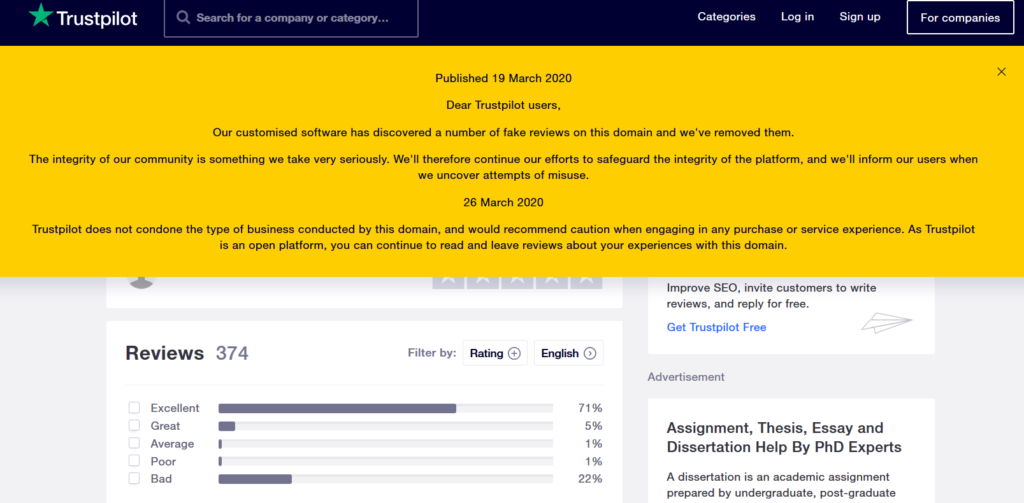Viewport: 1024px width, 503px height.
Task: Click the Bad rating bar
Action: click(385, 479)
